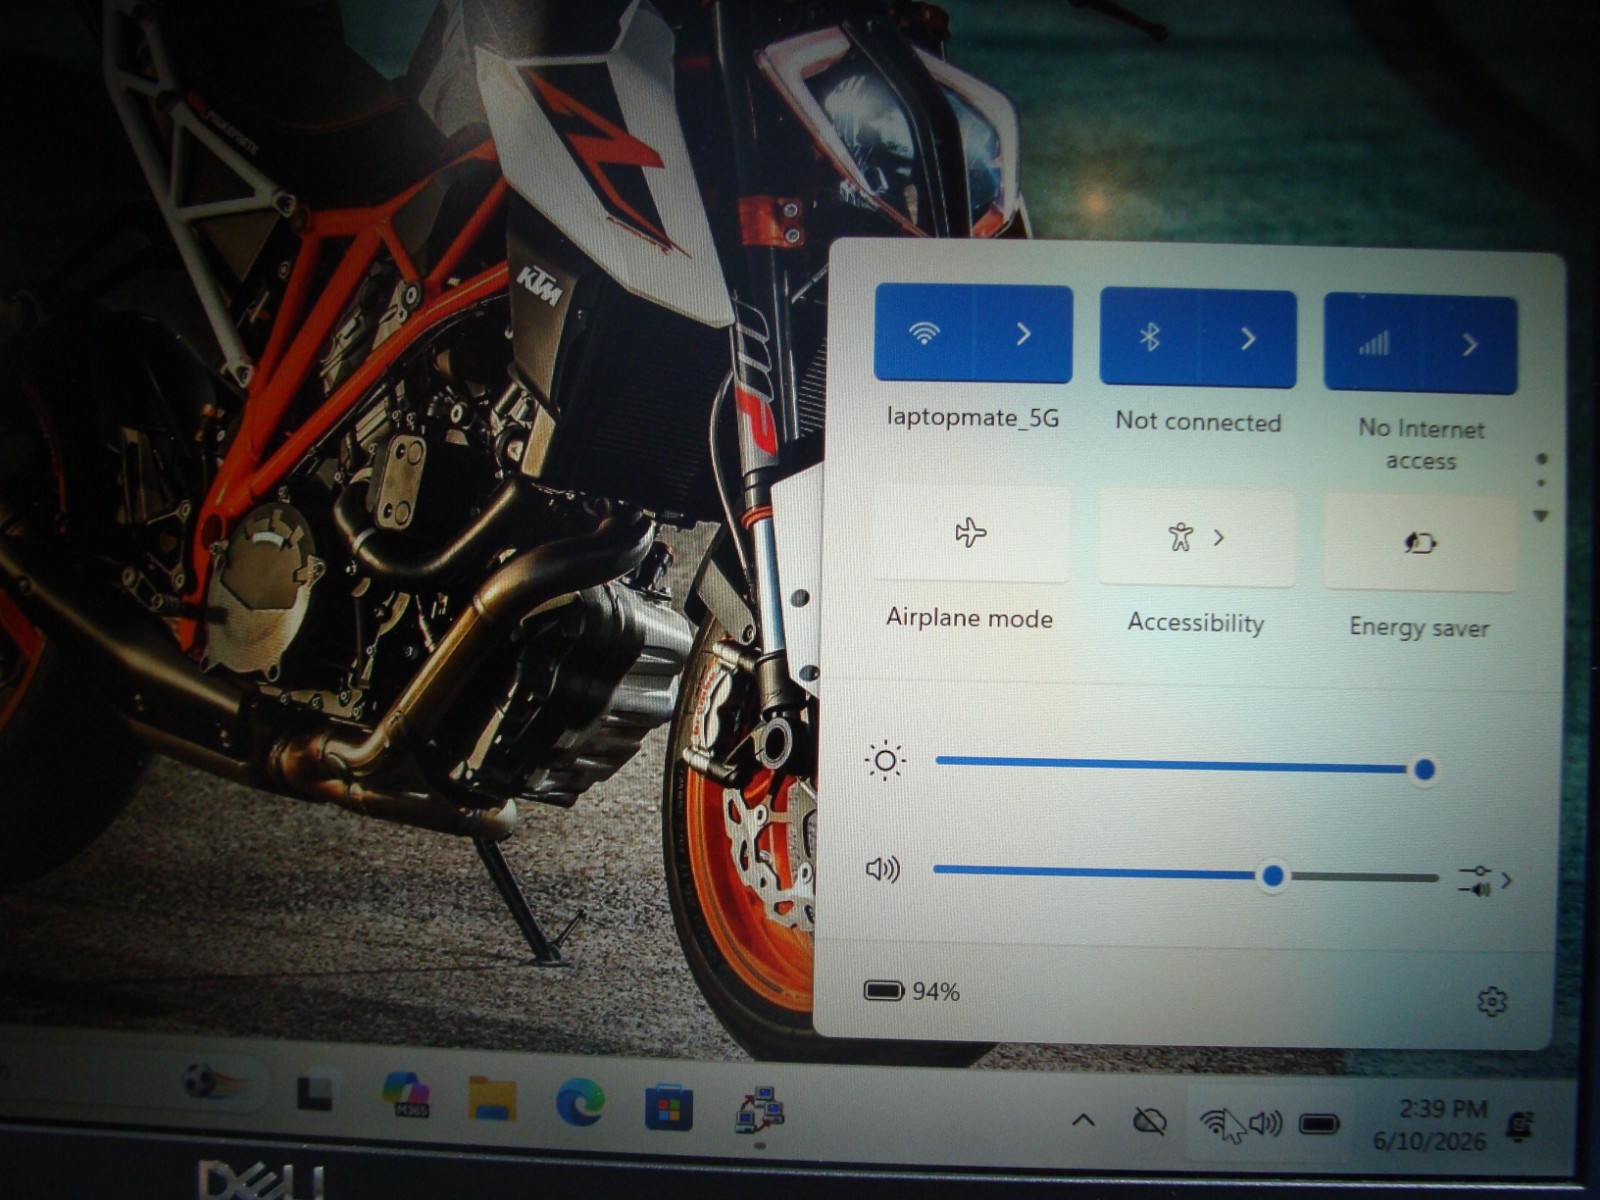Launch Microsoft Edge from the taskbar
The width and height of the screenshot is (1600, 1200).
pyautogui.click(x=580, y=1103)
